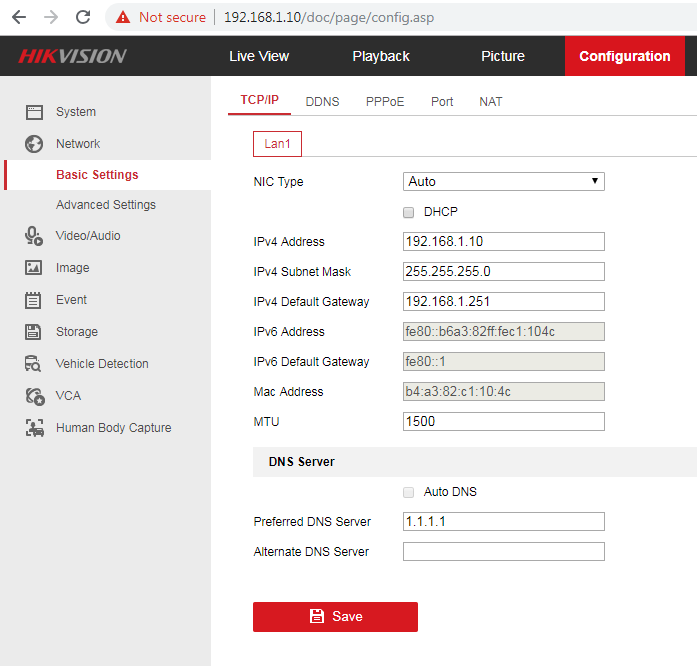Open the PPPoE tab

[385, 102]
